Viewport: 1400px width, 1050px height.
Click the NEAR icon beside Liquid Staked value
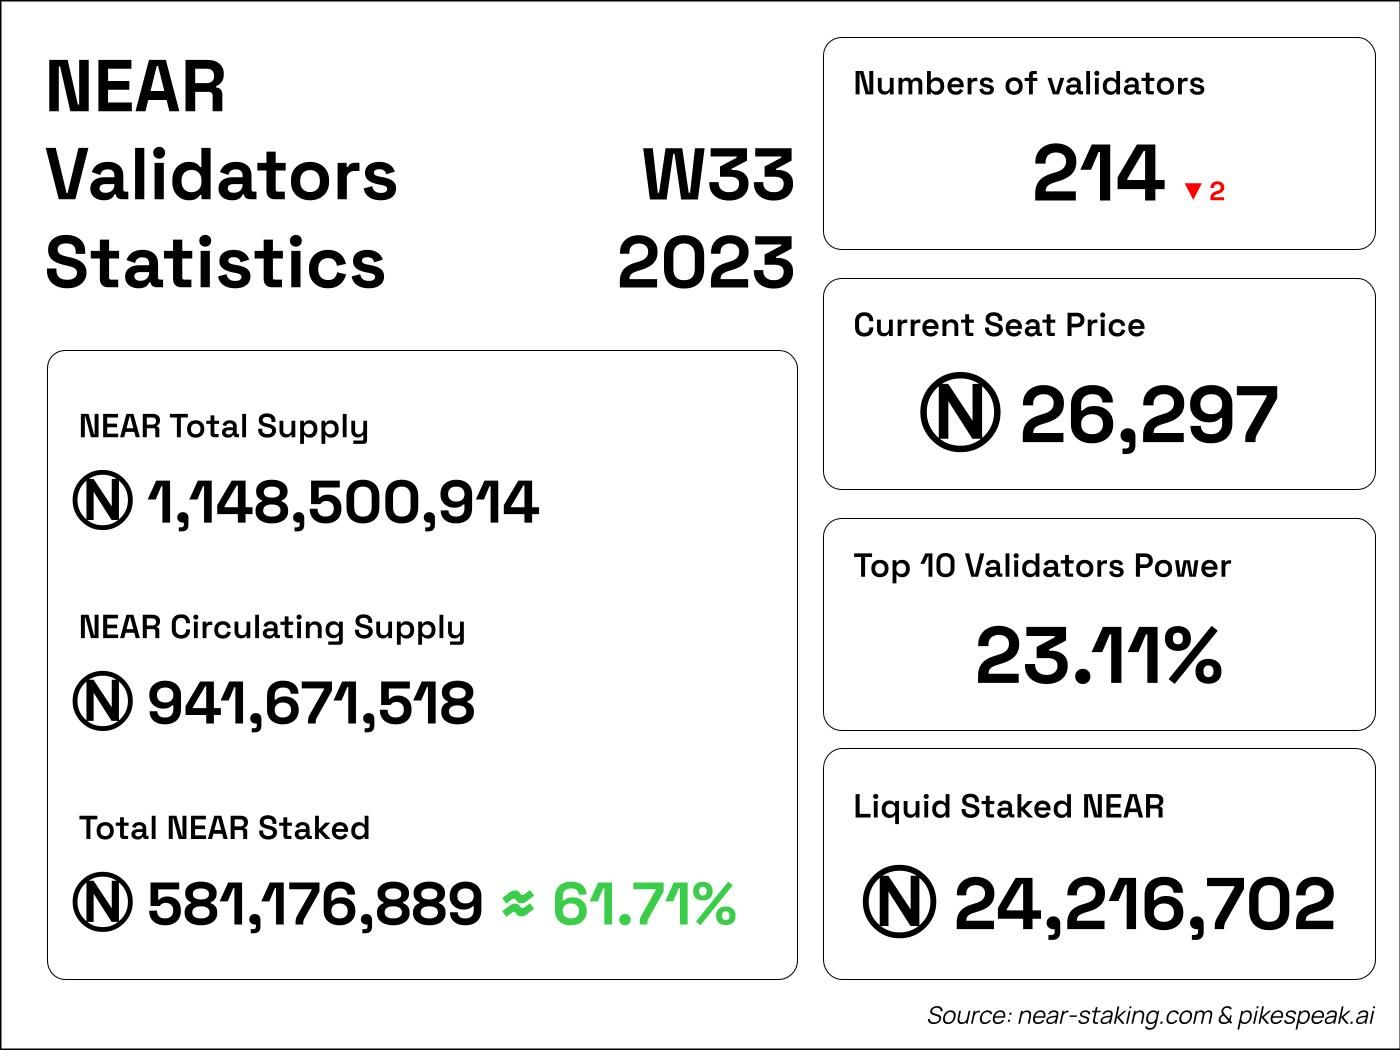point(899,902)
